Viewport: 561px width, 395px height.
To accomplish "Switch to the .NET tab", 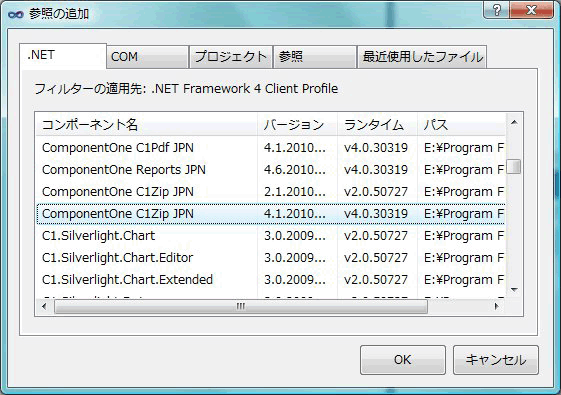I will tap(63, 55).
